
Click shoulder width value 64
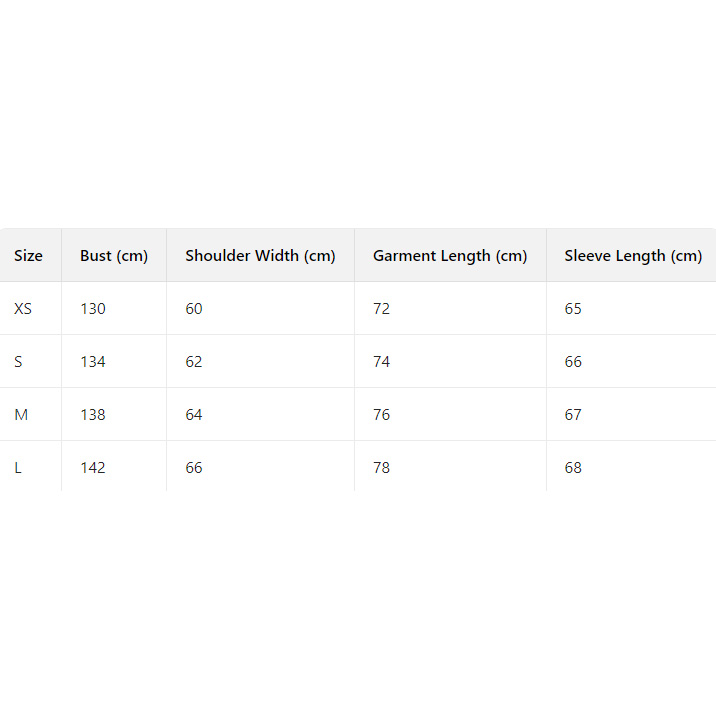194,415
